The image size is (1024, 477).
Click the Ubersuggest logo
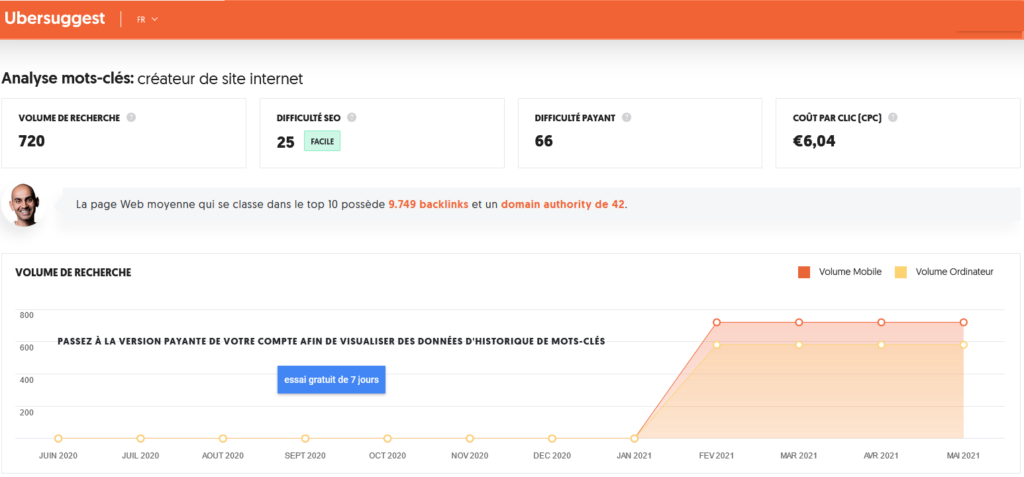click(54, 18)
